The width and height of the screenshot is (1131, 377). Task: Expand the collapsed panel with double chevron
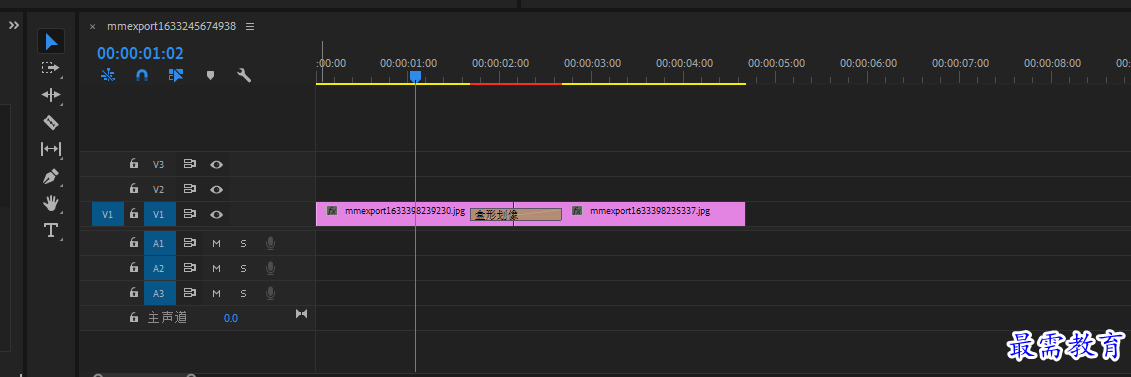[x=14, y=25]
